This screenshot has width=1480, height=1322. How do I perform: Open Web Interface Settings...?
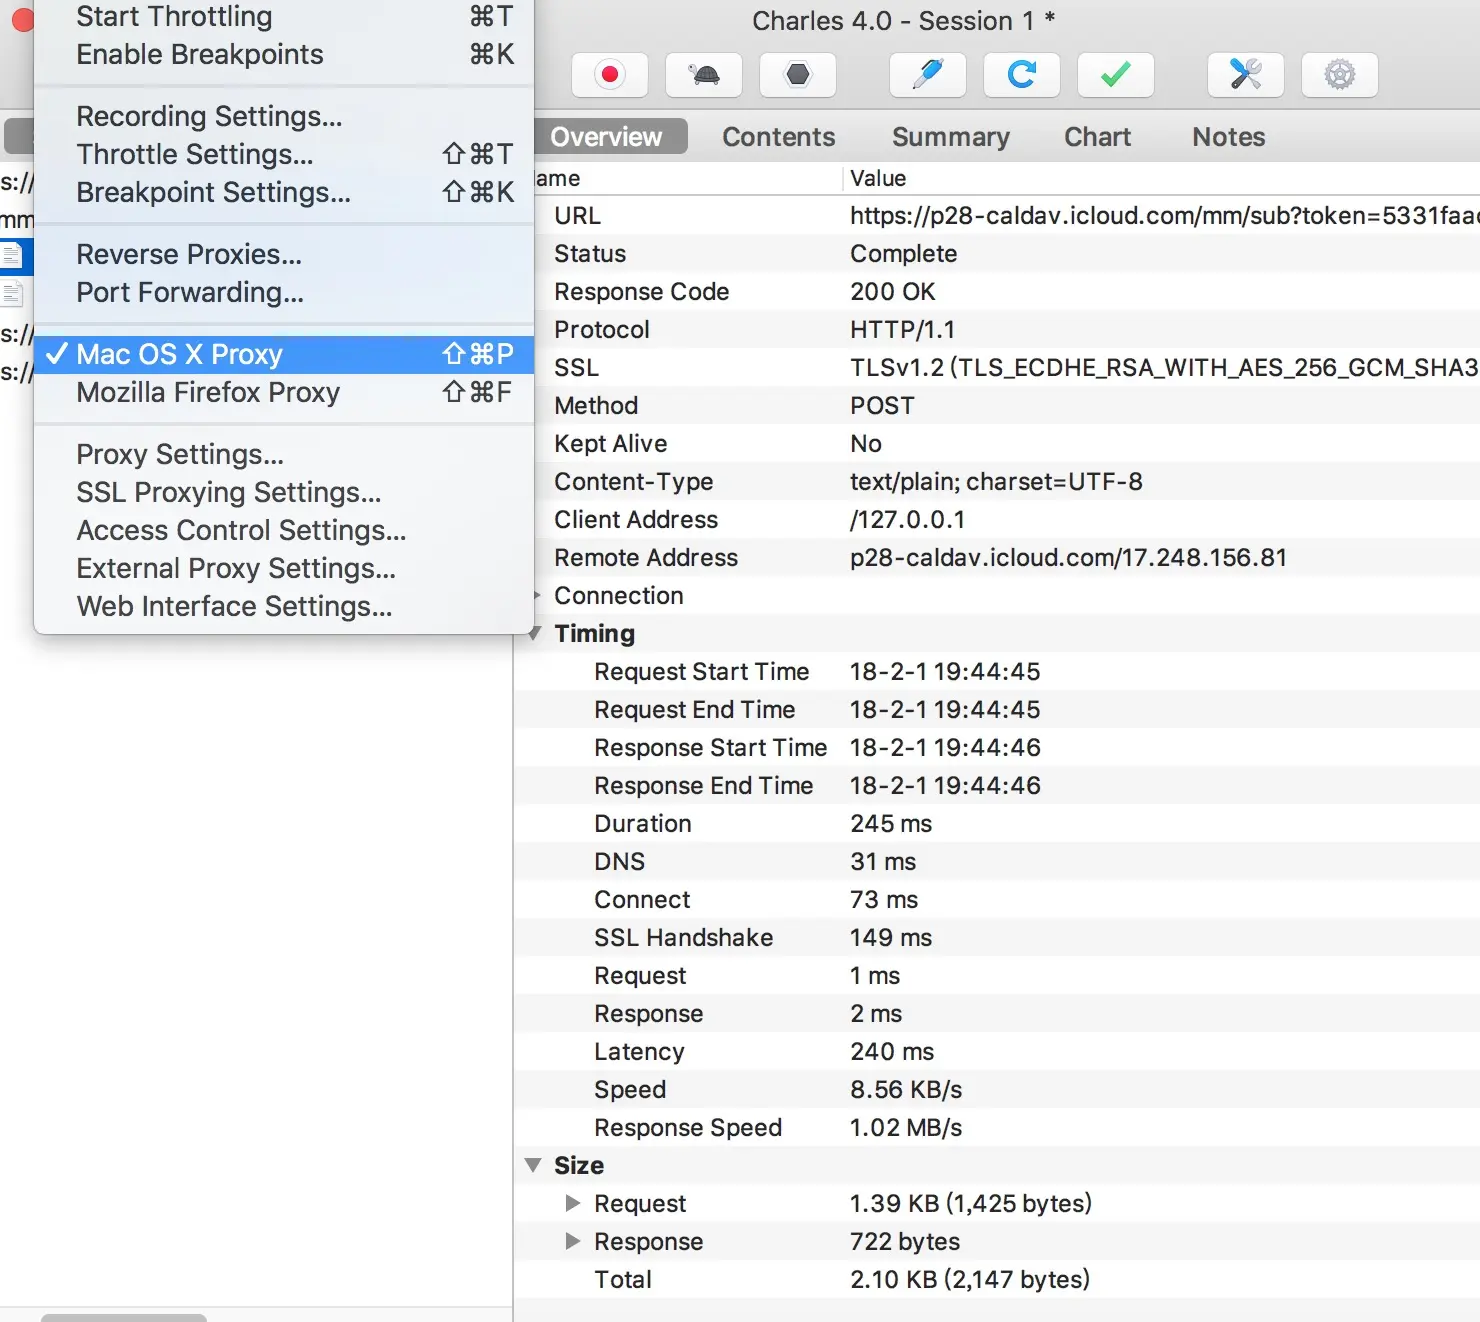[x=284, y=606]
